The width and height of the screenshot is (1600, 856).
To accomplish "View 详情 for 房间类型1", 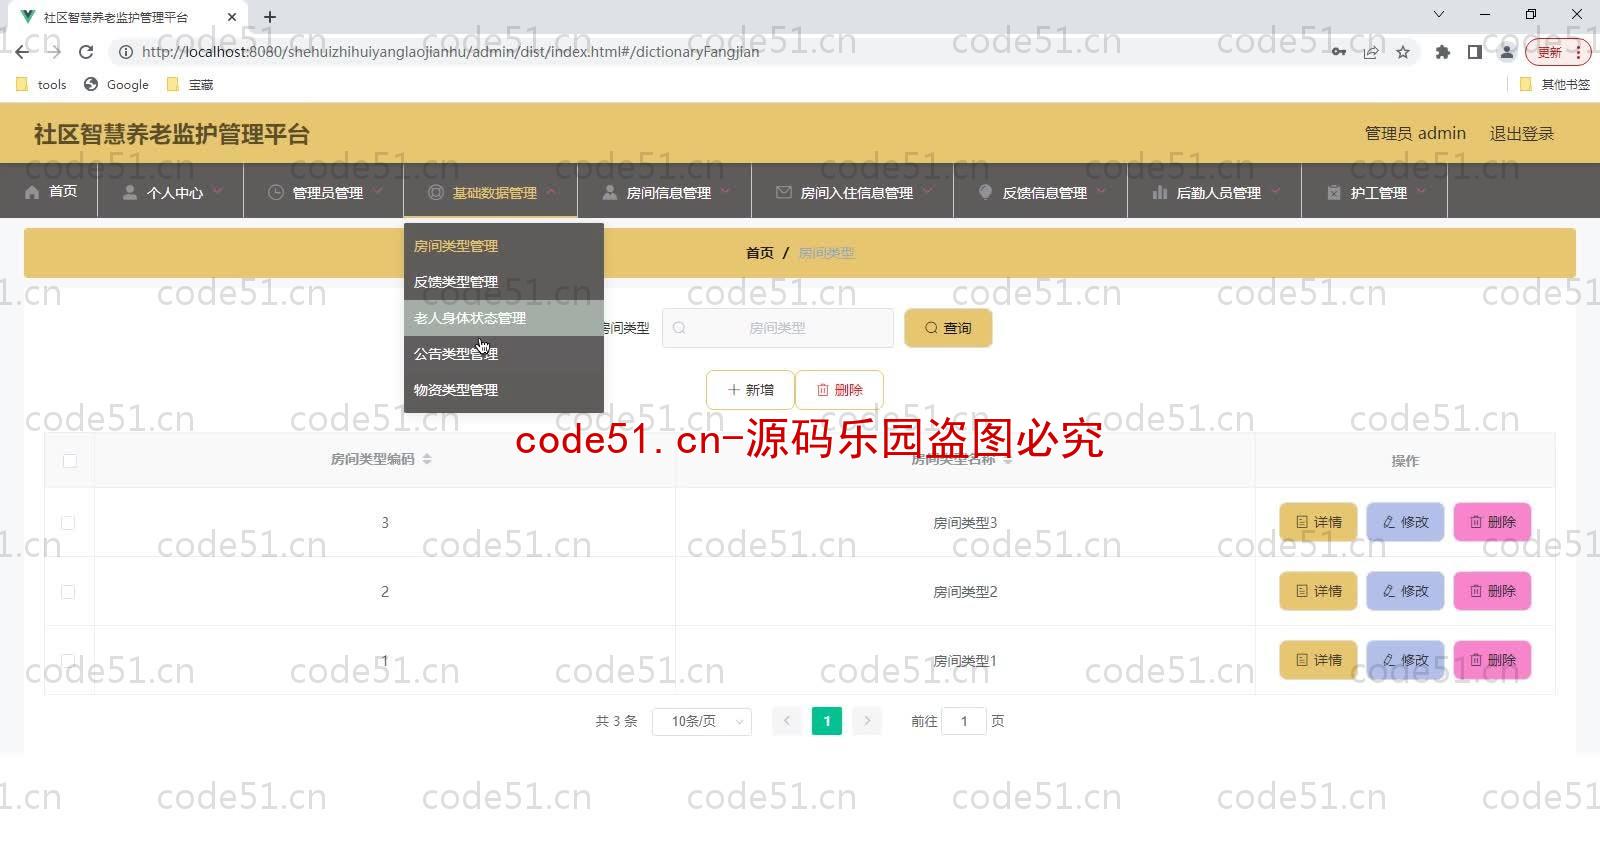I will (x=1318, y=660).
